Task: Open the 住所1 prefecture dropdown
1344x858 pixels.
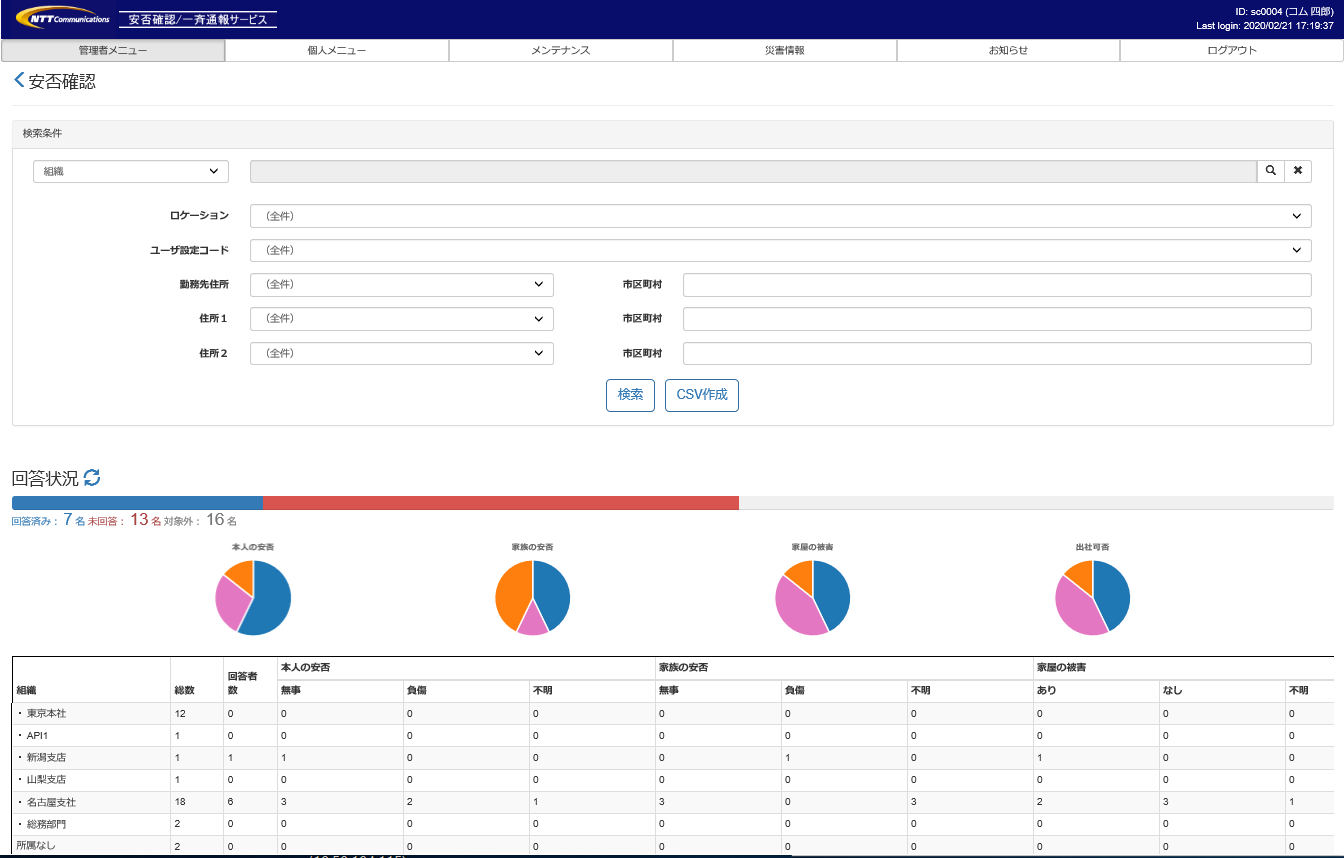Action: click(x=401, y=319)
